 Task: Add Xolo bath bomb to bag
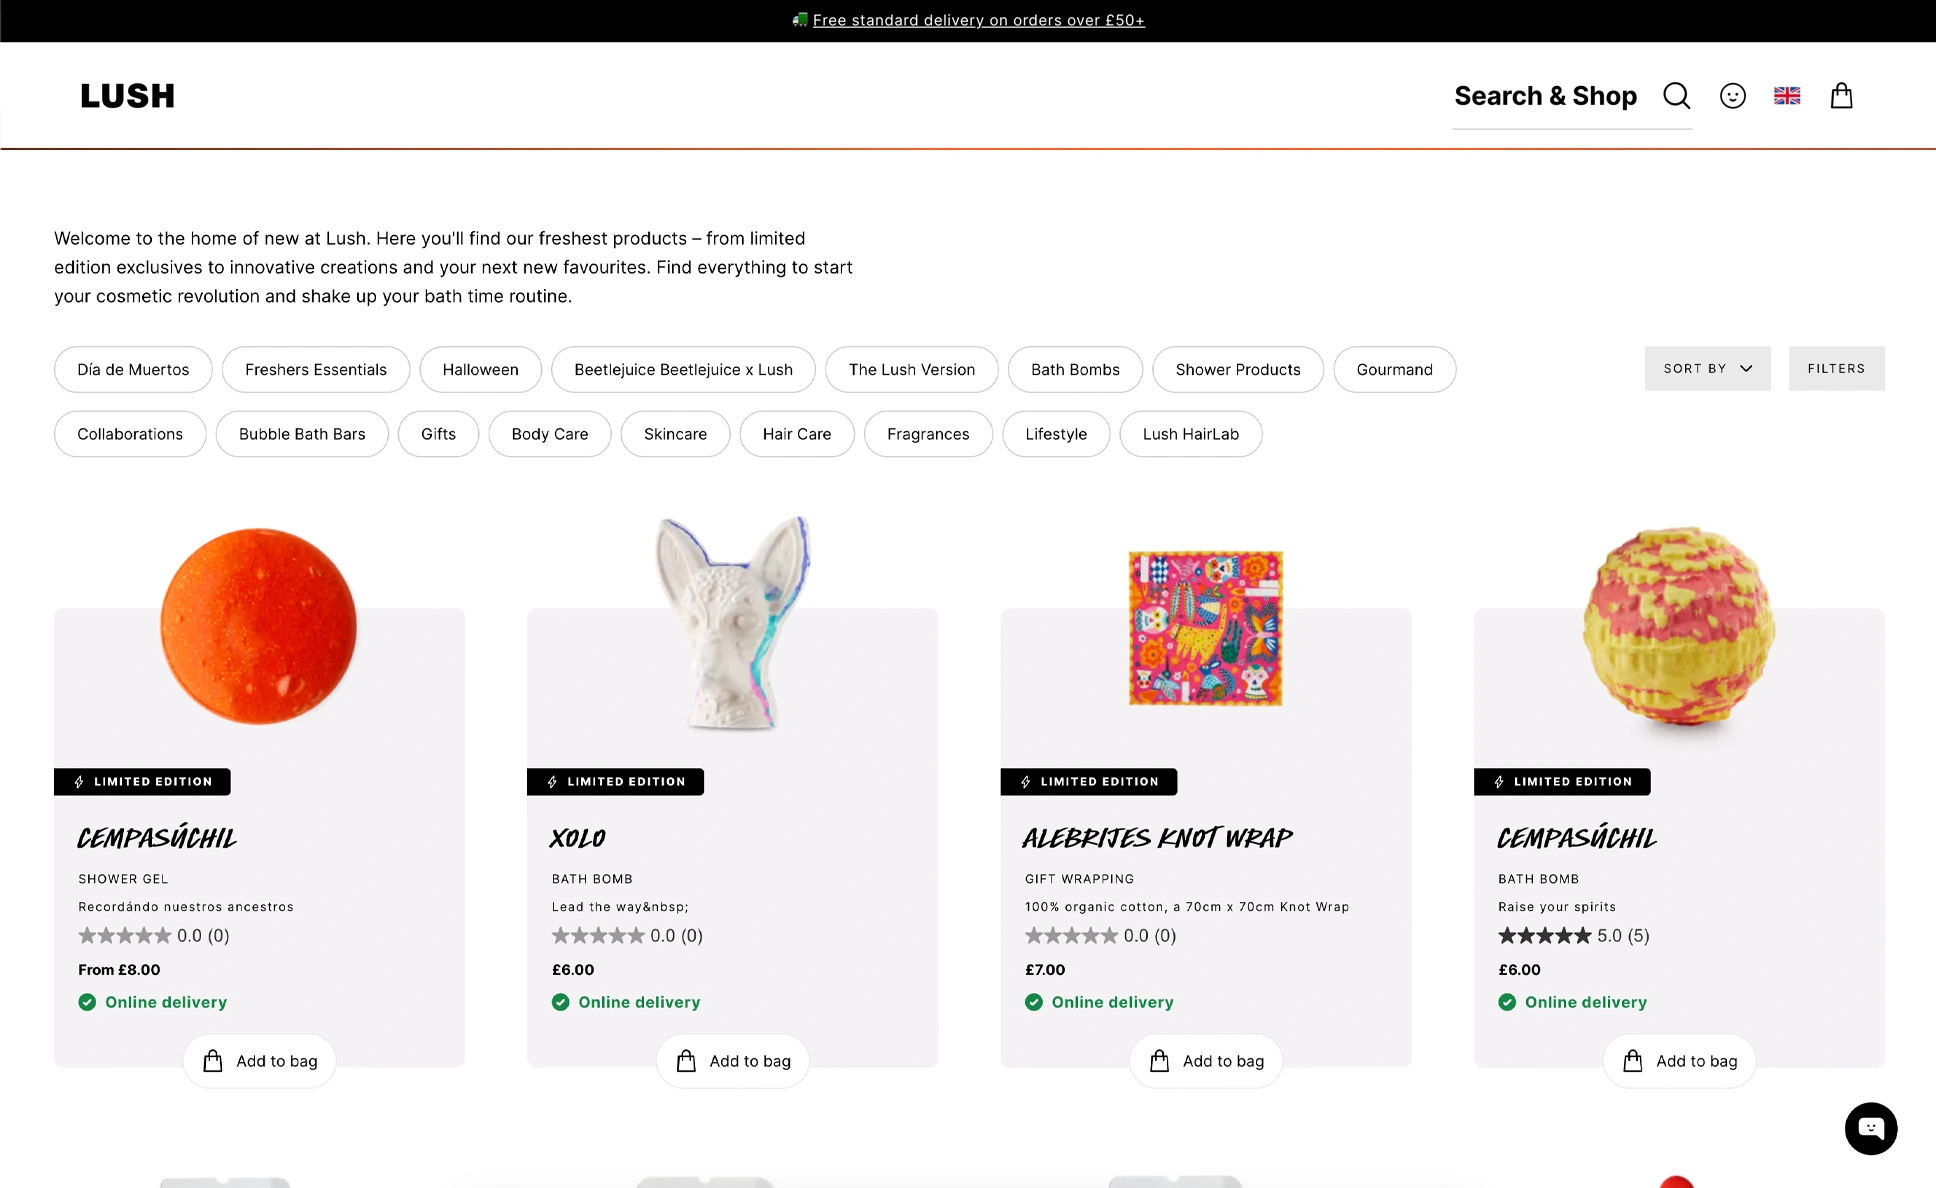click(733, 1061)
